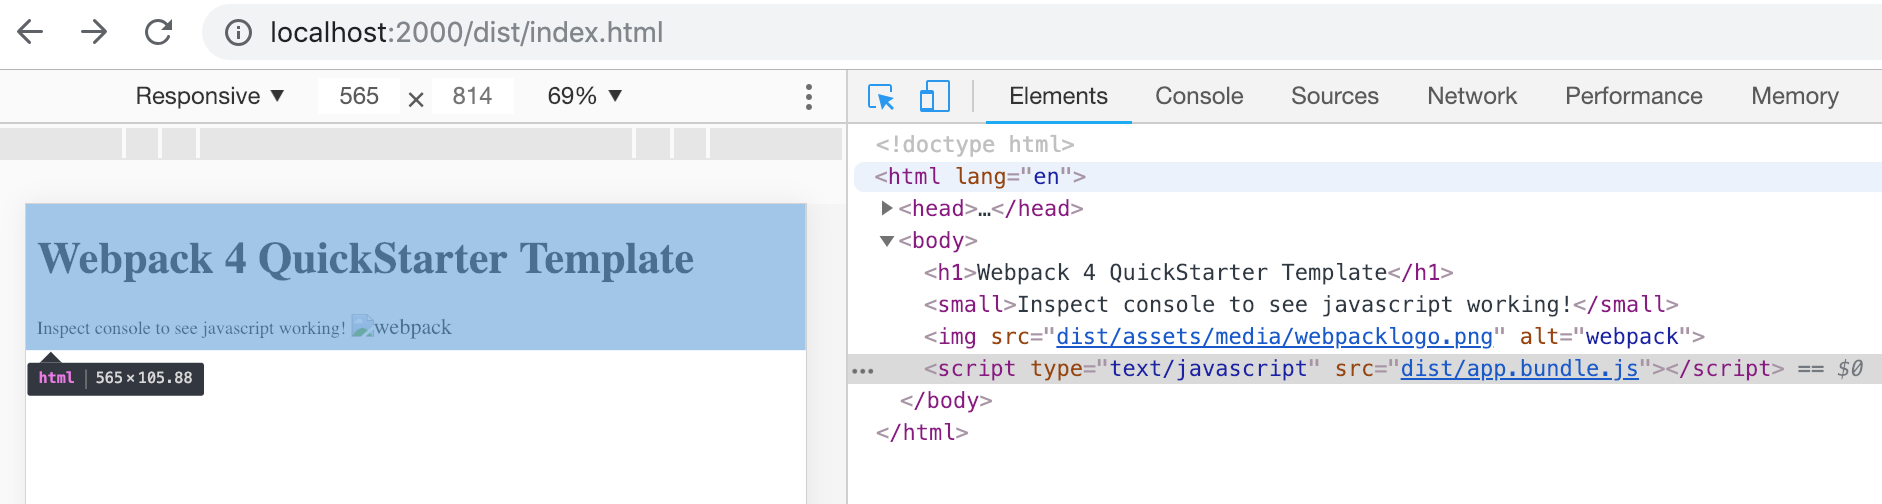Open the Network tab
1882x504 pixels.
(1471, 96)
